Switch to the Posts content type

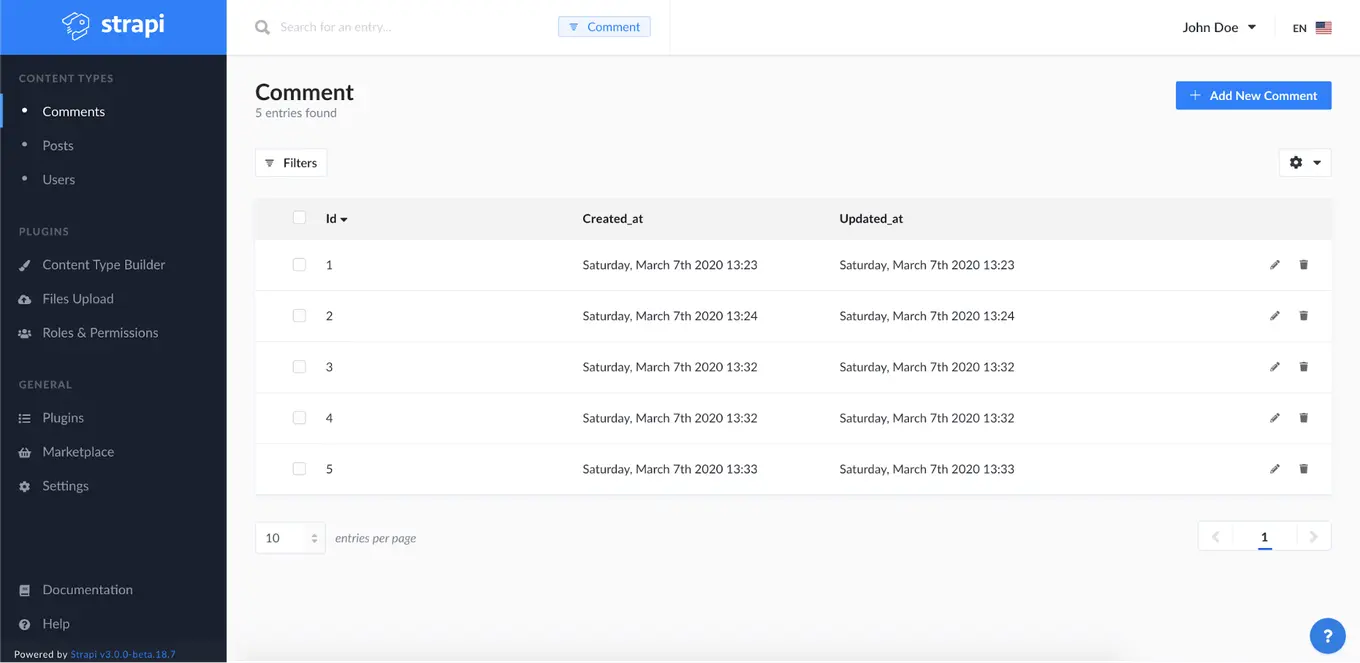(58, 145)
